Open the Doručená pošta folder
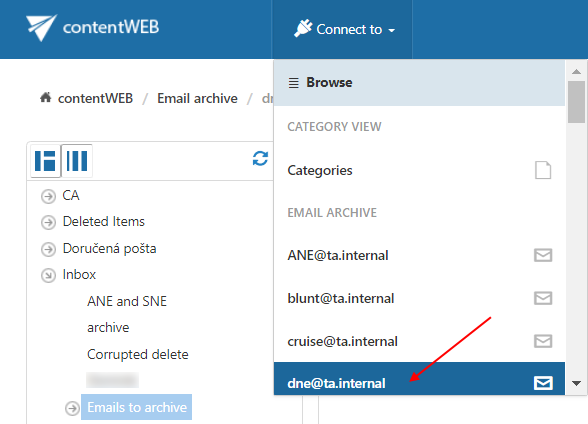The height and width of the screenshot is (424, 588). [109, 249]
